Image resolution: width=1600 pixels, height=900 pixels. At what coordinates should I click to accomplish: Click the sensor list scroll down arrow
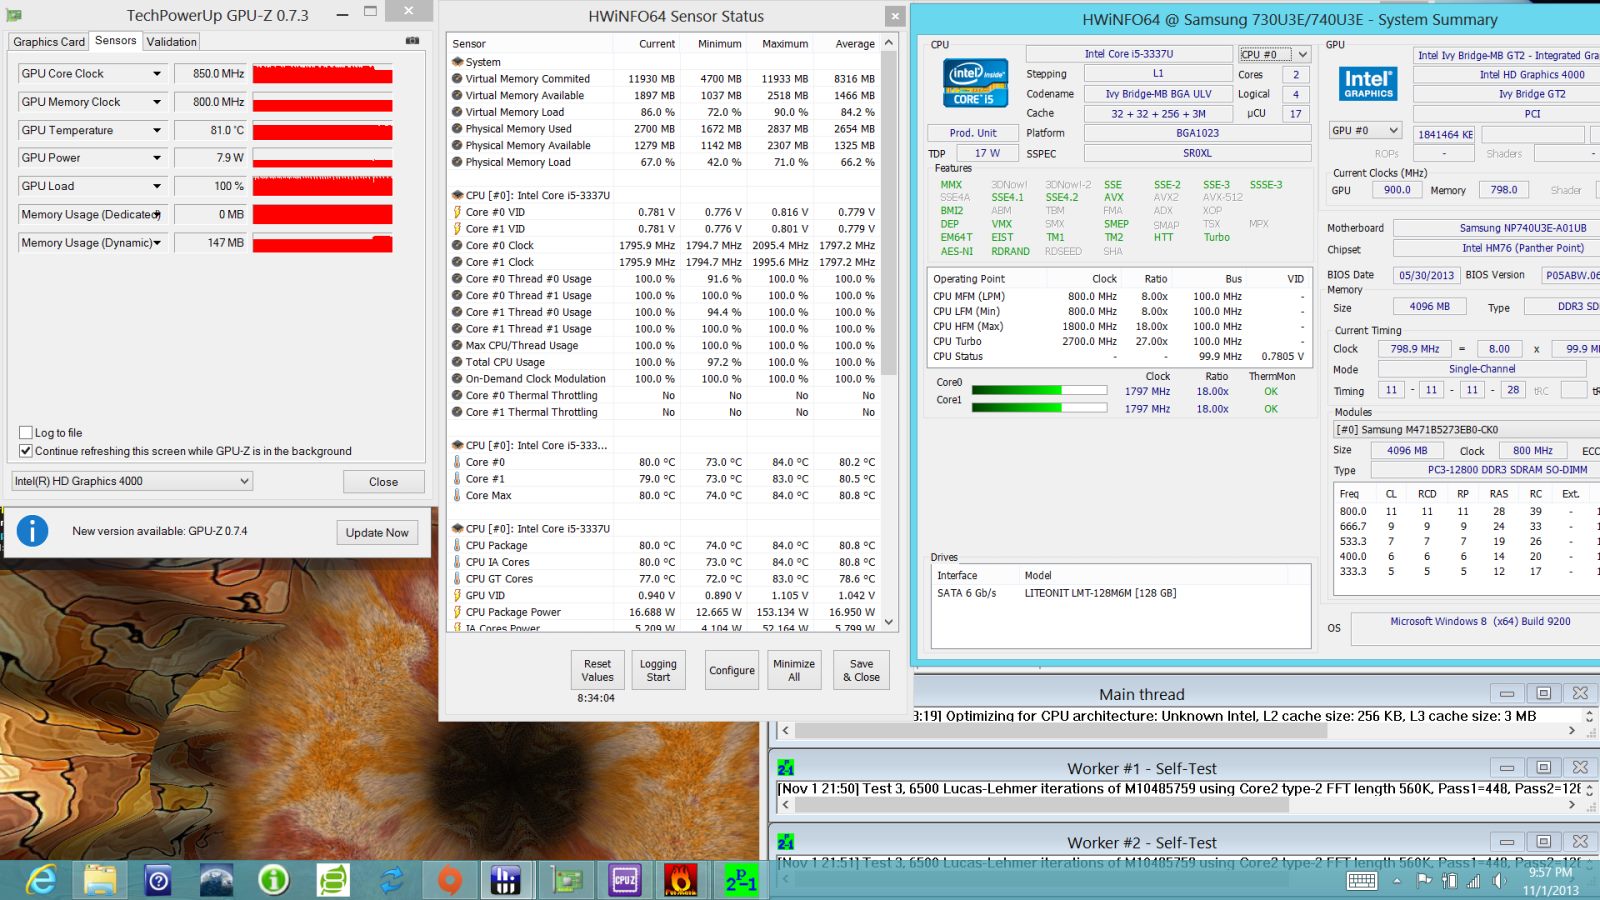[890, 623]
